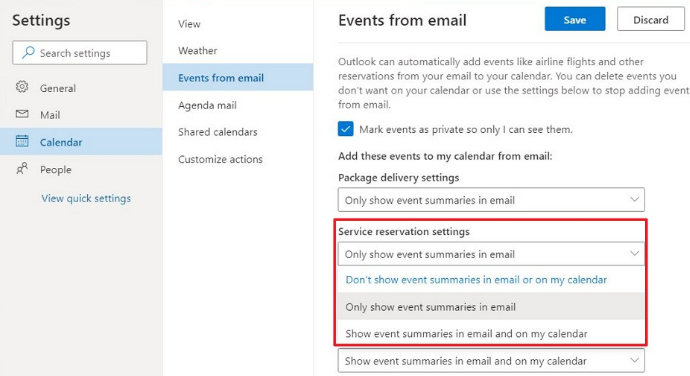690x376 pixels.
Task: Open General settings category
Action: [x=81, y=88]
